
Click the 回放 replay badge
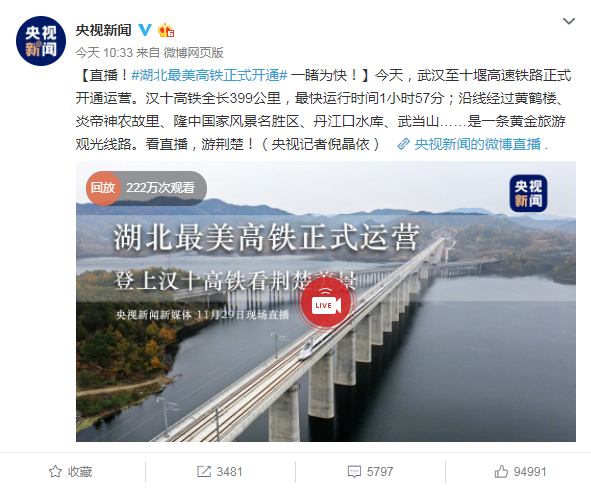pos(103,188)
